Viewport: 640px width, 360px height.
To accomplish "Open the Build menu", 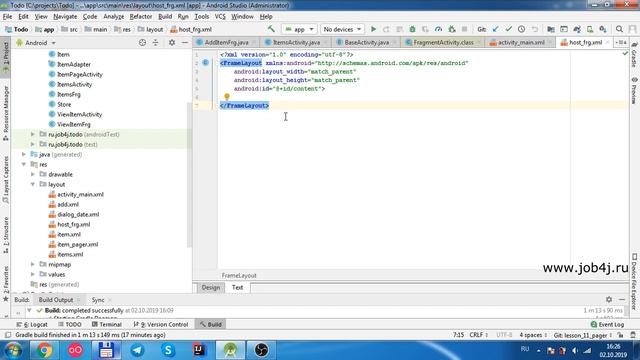I will [165, 17].
